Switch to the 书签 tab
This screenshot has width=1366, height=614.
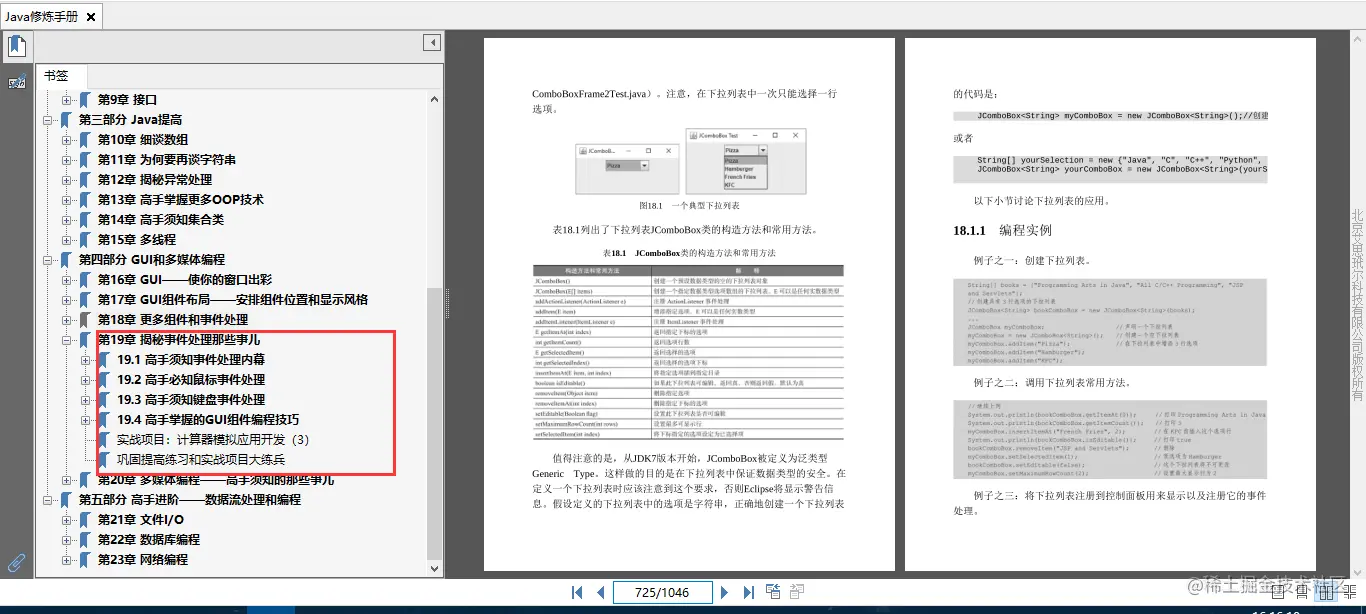click(59, 75)
